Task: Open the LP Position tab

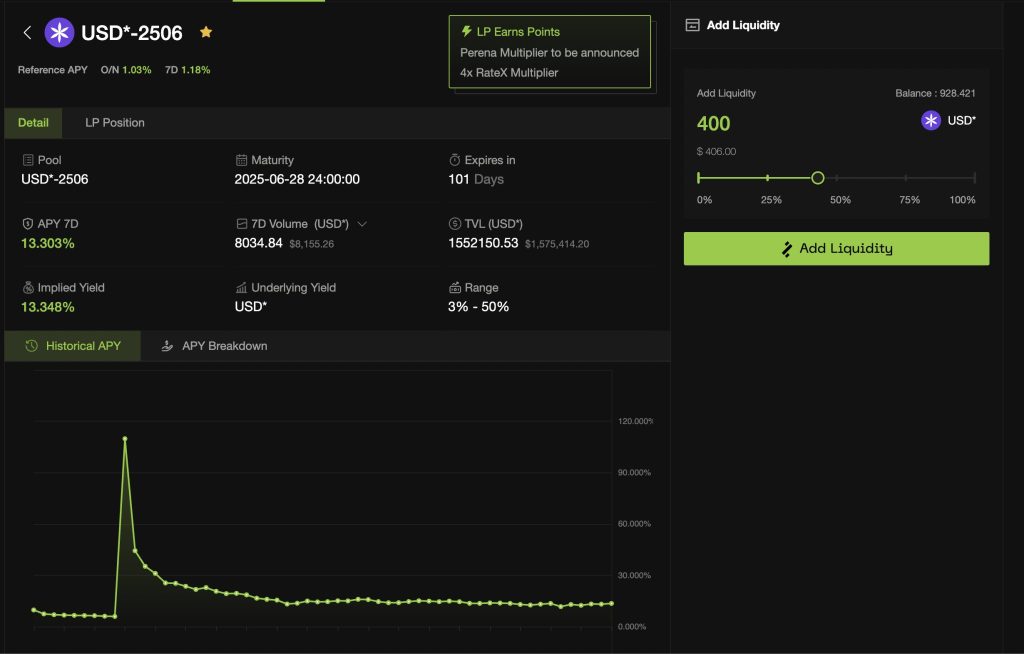Action: pos(115,123)
